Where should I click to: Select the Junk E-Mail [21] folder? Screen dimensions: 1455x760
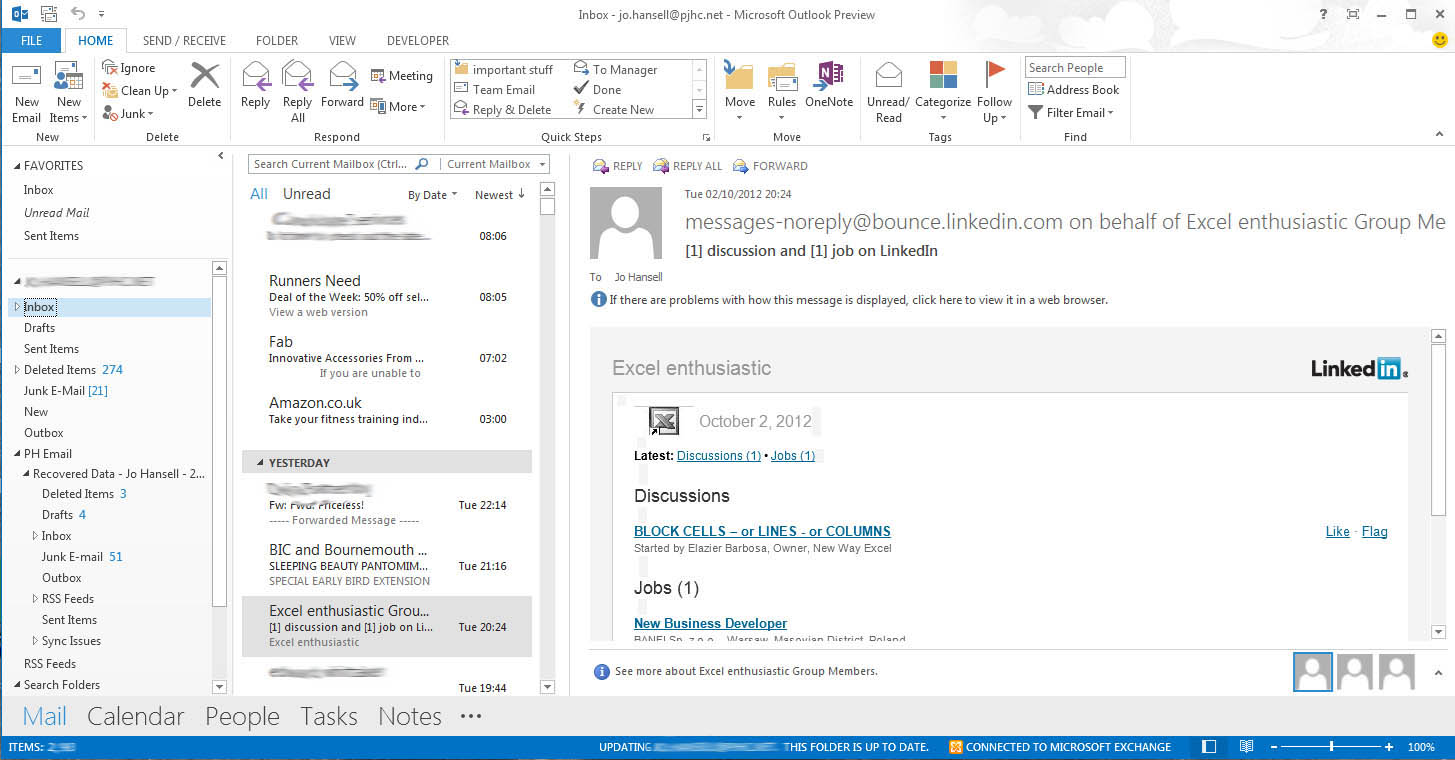pos(66,391)
